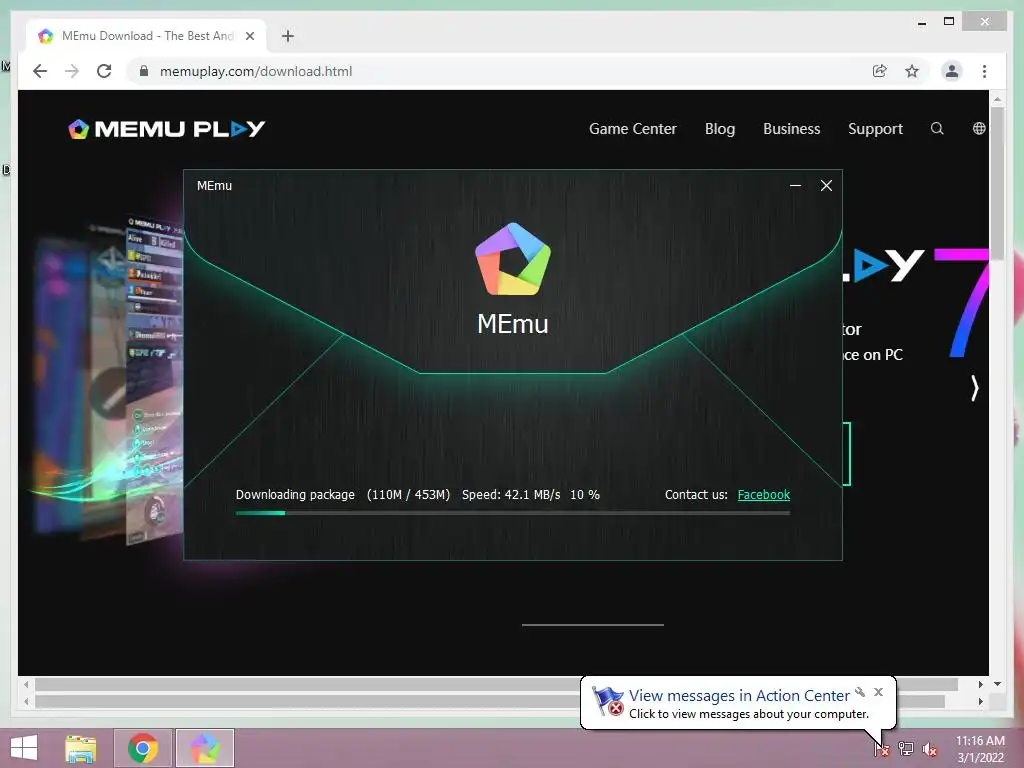This screenshot has width=1024, height=768.
Task: Close the Action Center notification balloon
Action: click(x=878, y=692)
